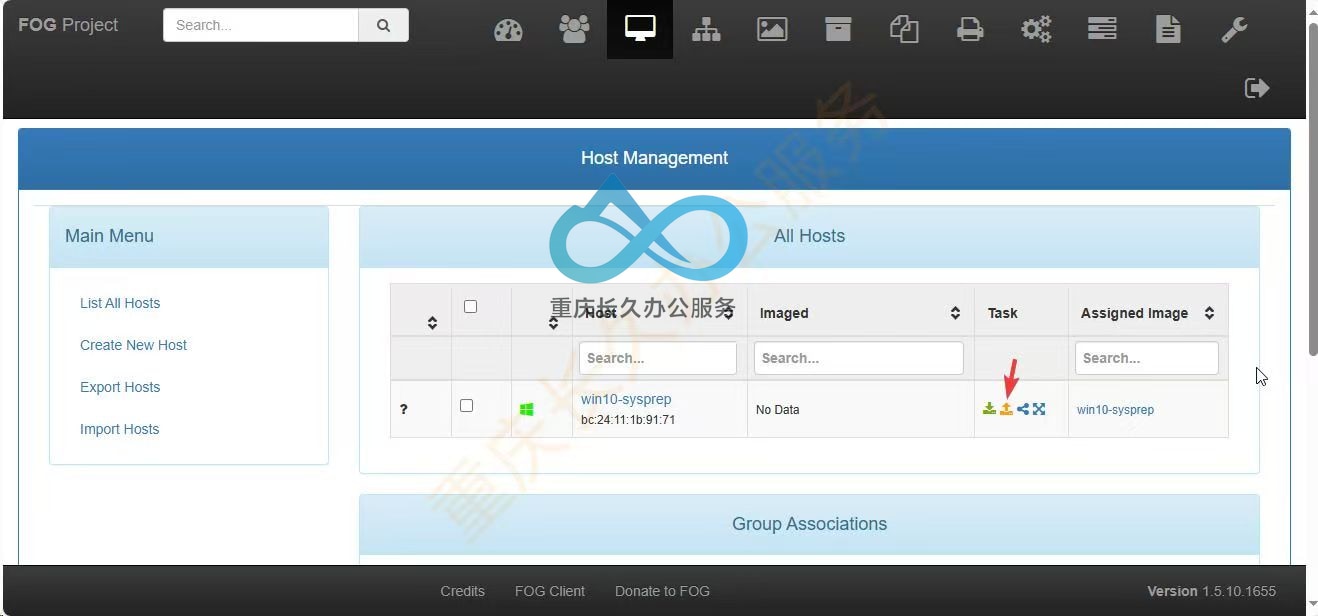Viewport: 1318px width, 616px height.
Task: Click the Group Associations panel heading
Action: (809, 524)
